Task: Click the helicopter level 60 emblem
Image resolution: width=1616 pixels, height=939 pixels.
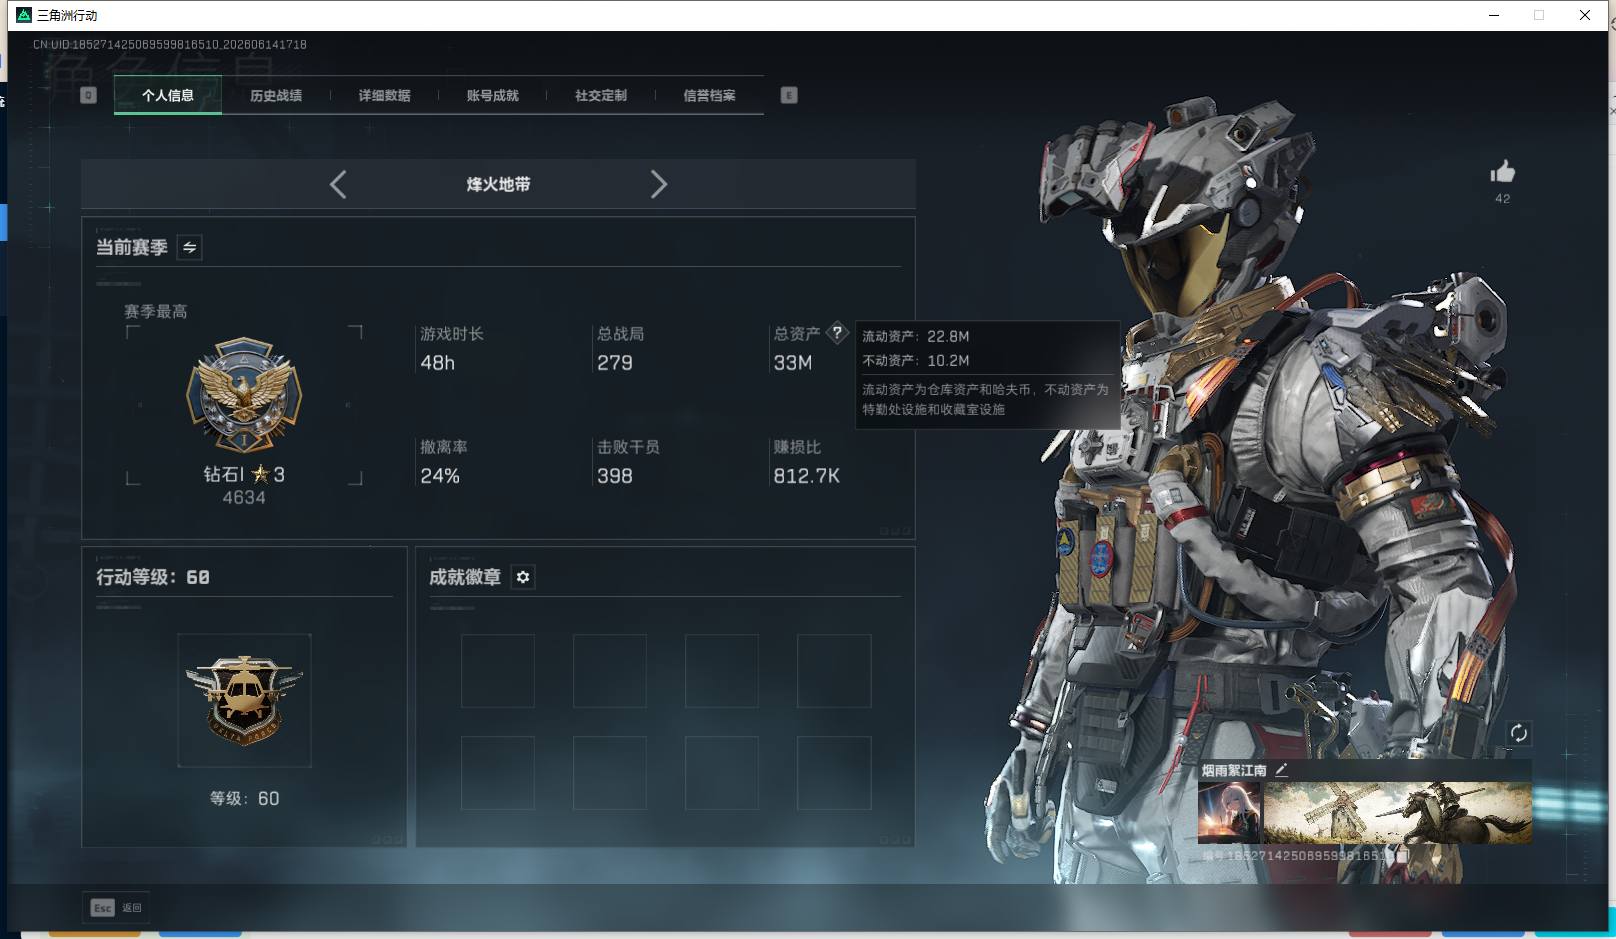Action: pyautogui.click(x=244, y=700)
